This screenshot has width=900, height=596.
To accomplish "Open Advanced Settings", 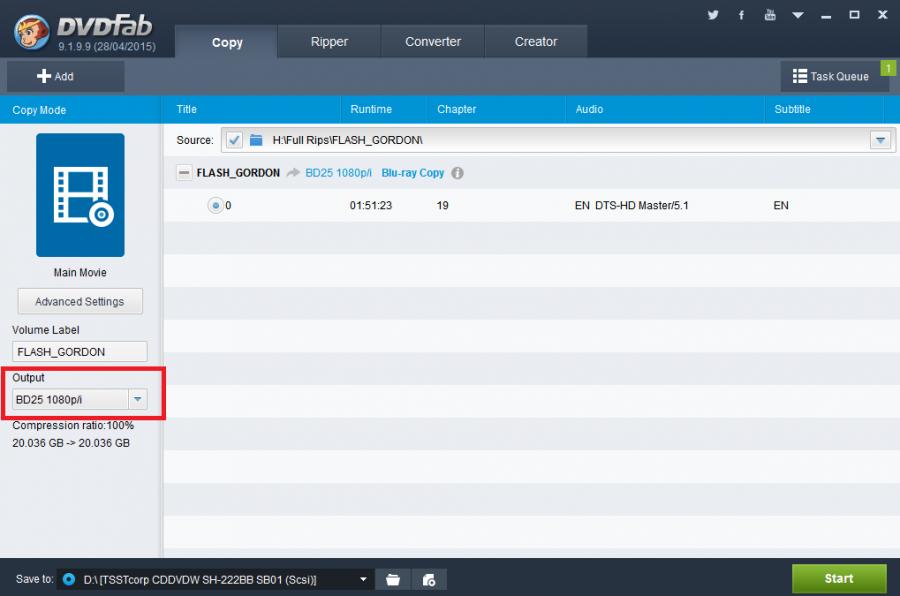I will [80, 301].
